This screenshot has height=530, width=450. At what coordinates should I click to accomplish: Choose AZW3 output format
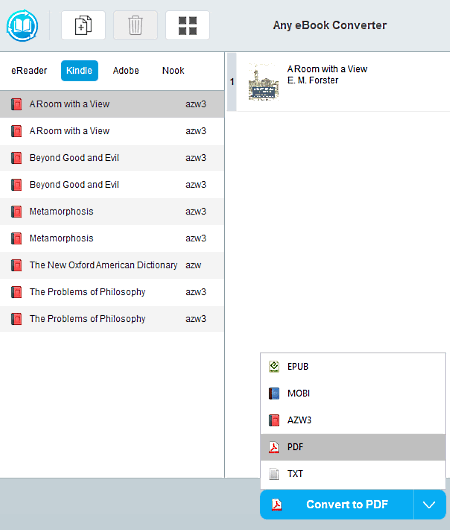(353, 420)
